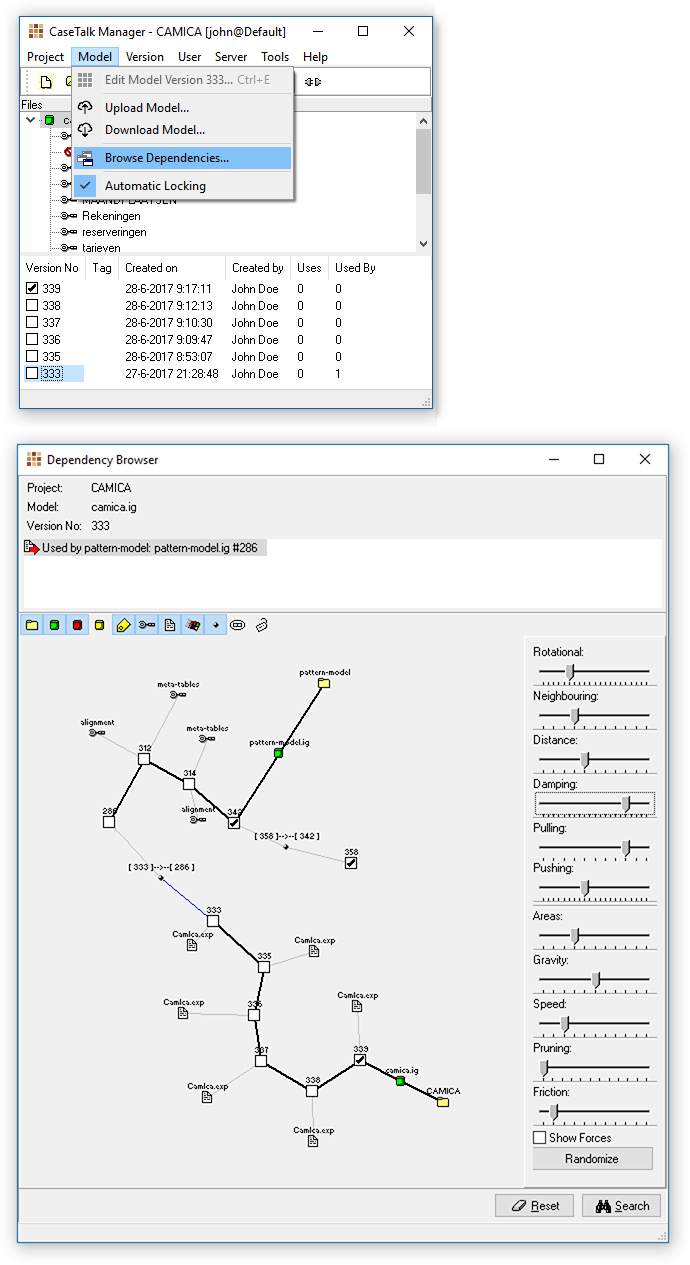Open the Tools menu
Screen dimensions: 690x1265
point(275,57)
